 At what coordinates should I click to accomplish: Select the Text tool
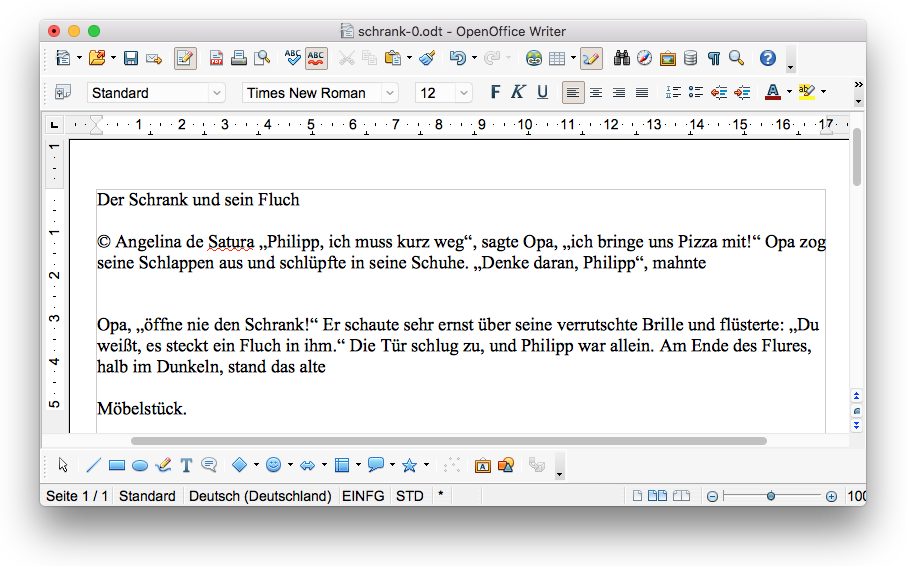click(x=186, y=465)
